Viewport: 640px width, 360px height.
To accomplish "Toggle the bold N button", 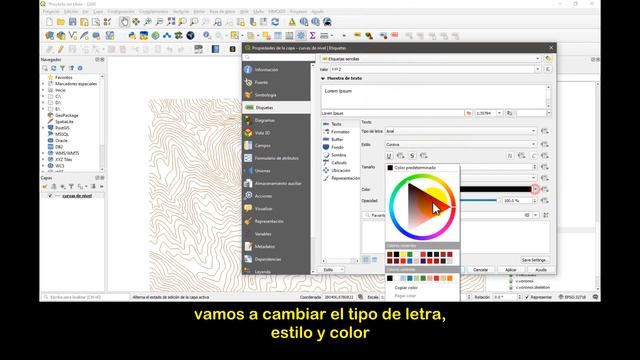I will click(510, 156).
